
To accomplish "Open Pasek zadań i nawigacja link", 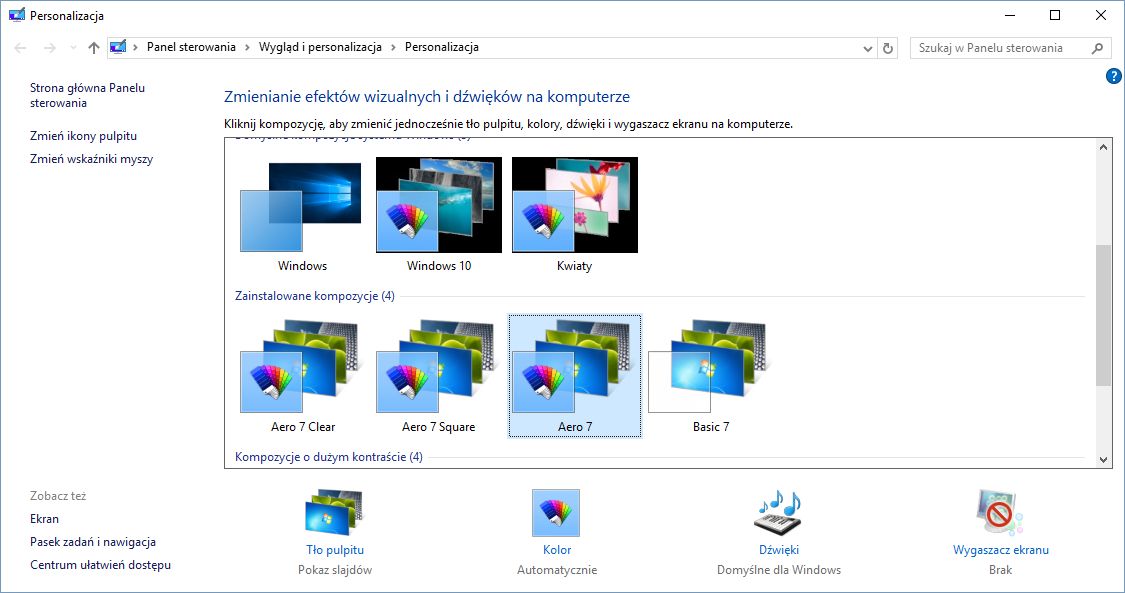I will [93, 542].
